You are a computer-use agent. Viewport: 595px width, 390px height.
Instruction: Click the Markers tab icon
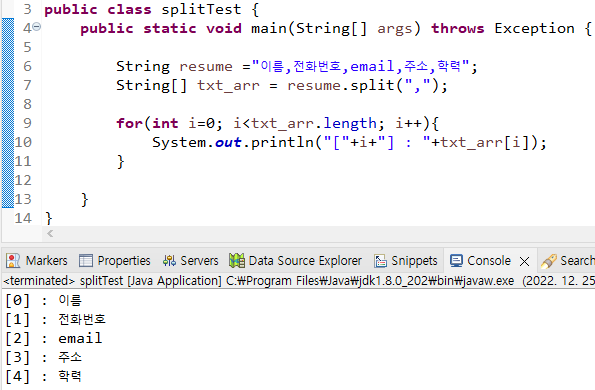click(13, 261)
